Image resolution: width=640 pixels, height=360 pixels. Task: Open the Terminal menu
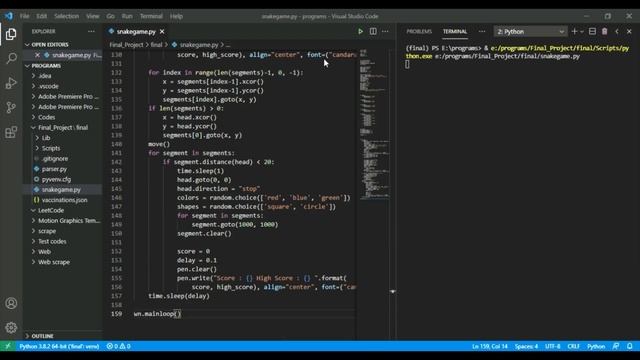point(151,16)
